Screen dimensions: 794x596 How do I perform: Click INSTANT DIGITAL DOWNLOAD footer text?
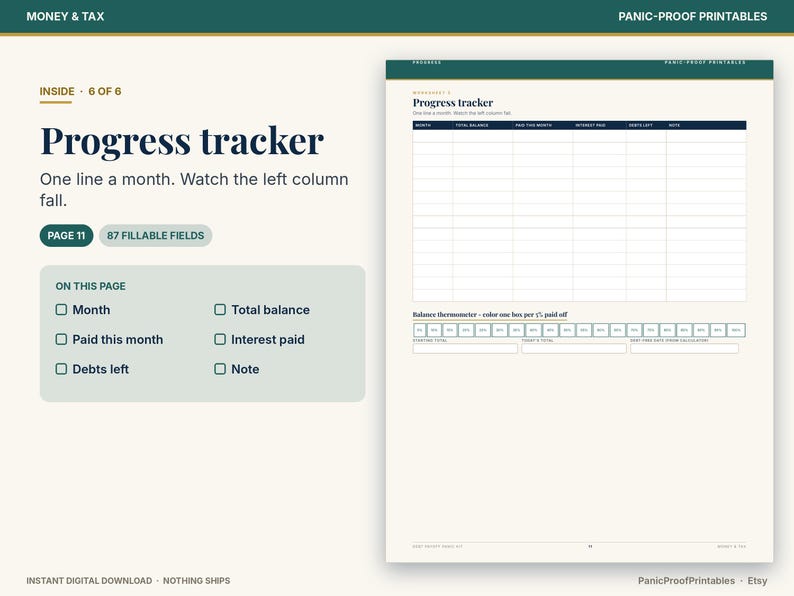(x=89, y=580)
